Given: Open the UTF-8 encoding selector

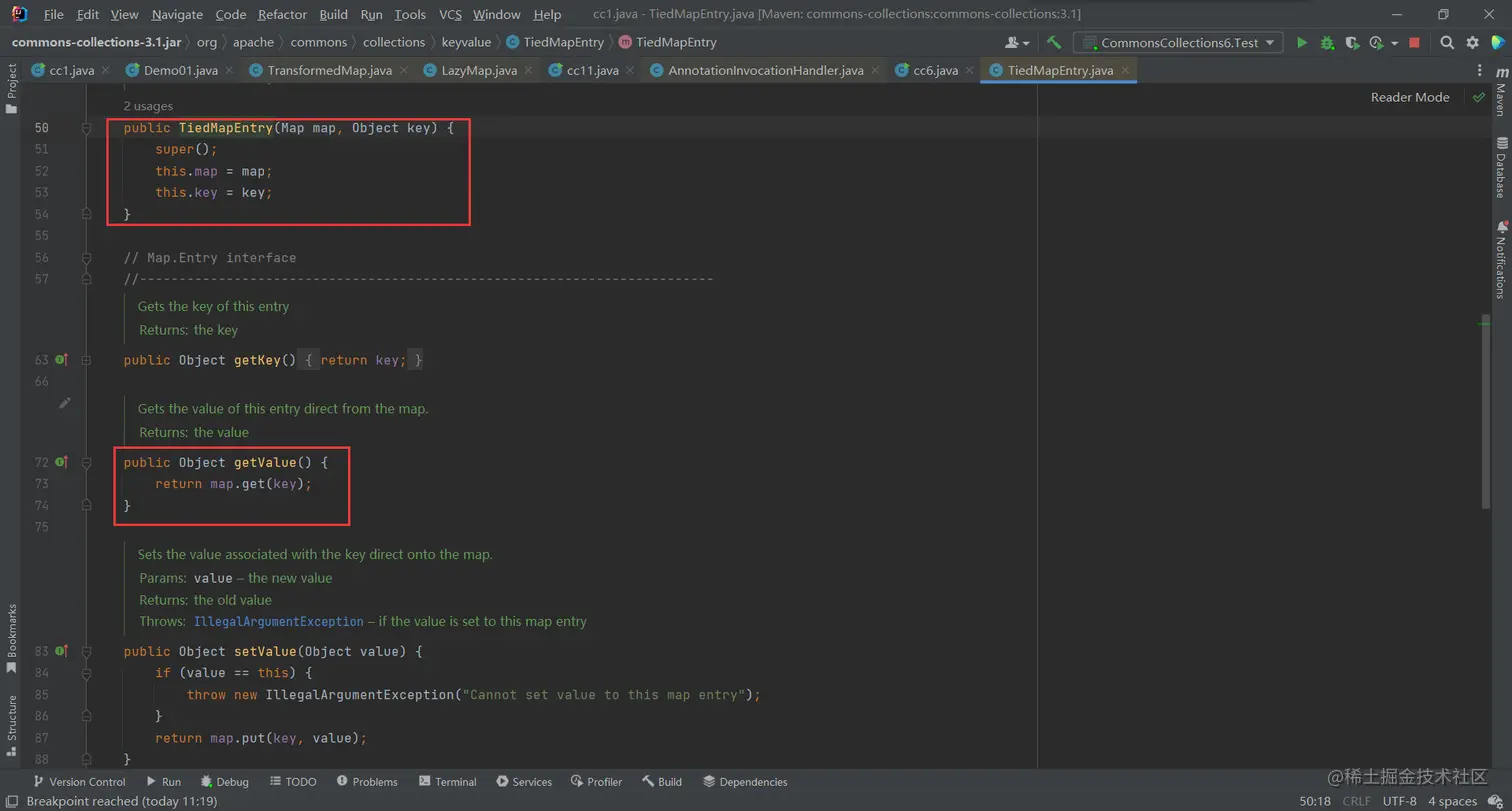Looking at the screenshot, I should click(1398, 801).
